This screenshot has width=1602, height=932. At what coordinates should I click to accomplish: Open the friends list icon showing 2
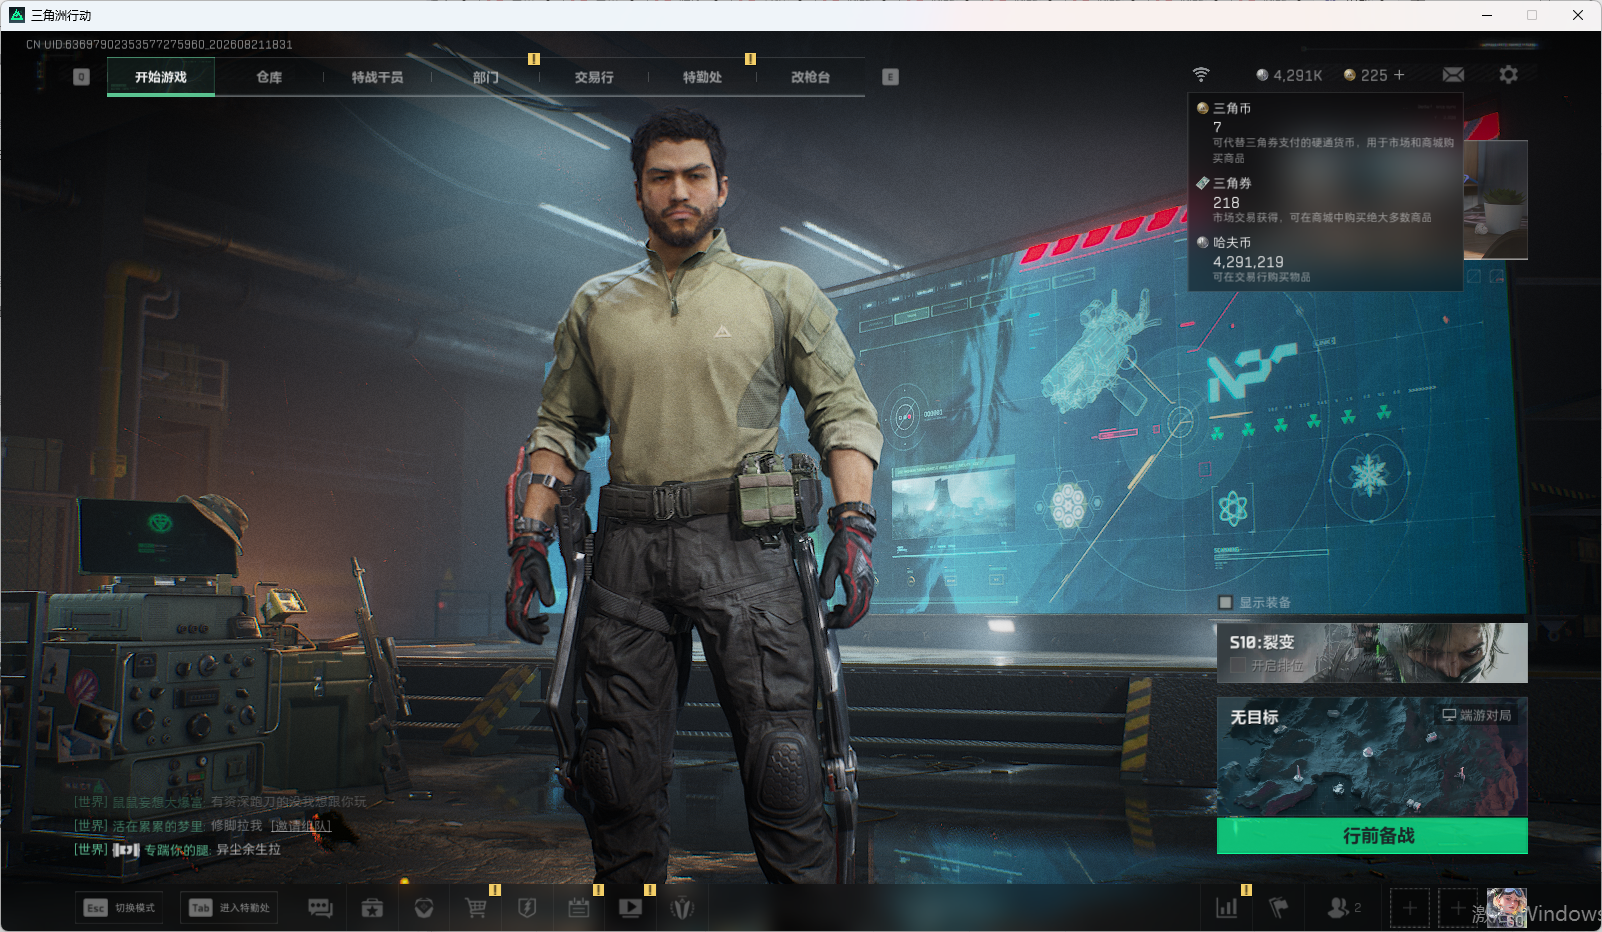point(1344,908)
